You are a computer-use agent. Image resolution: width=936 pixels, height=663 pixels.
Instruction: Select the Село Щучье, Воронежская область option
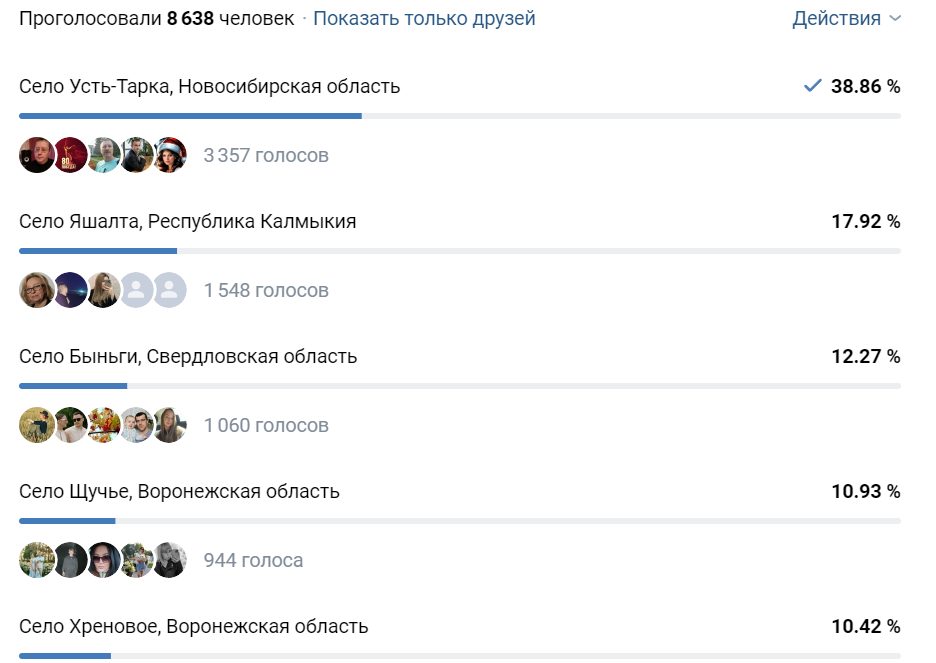[180, 492]
